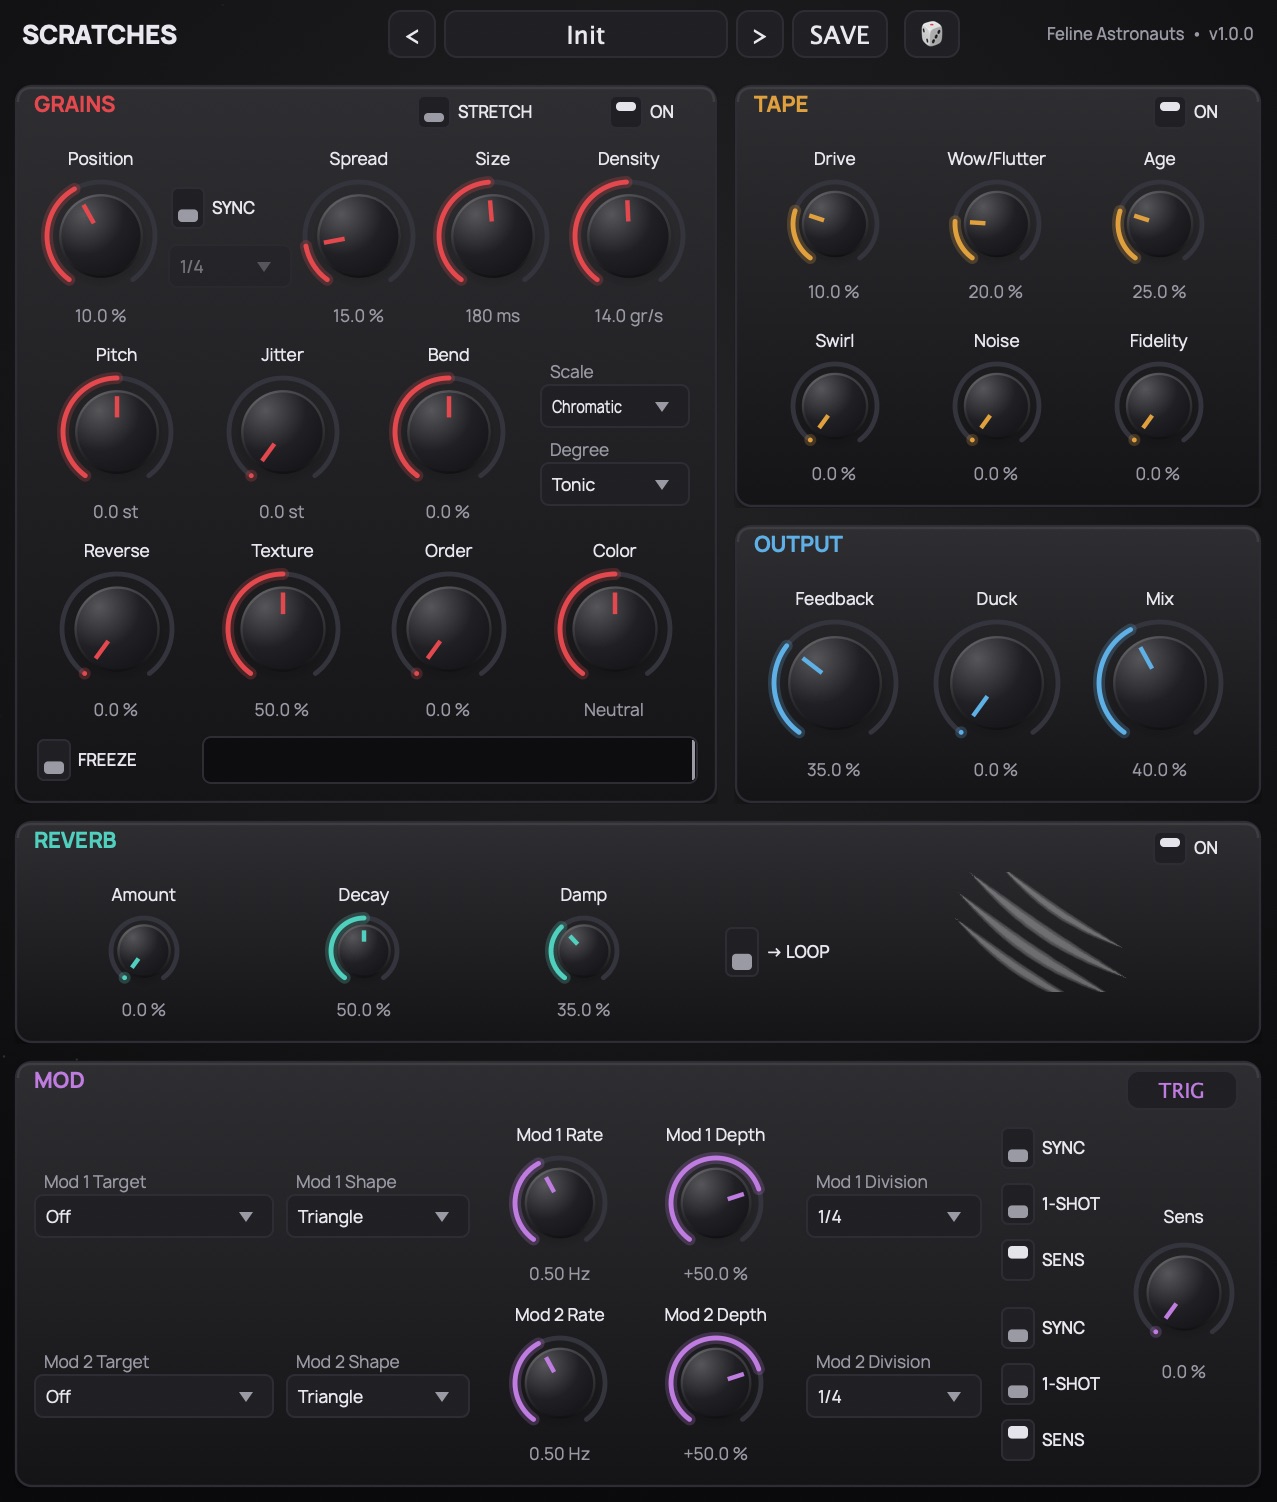Click the Bend knob
1277x1502 pixels.
[448, 432]
